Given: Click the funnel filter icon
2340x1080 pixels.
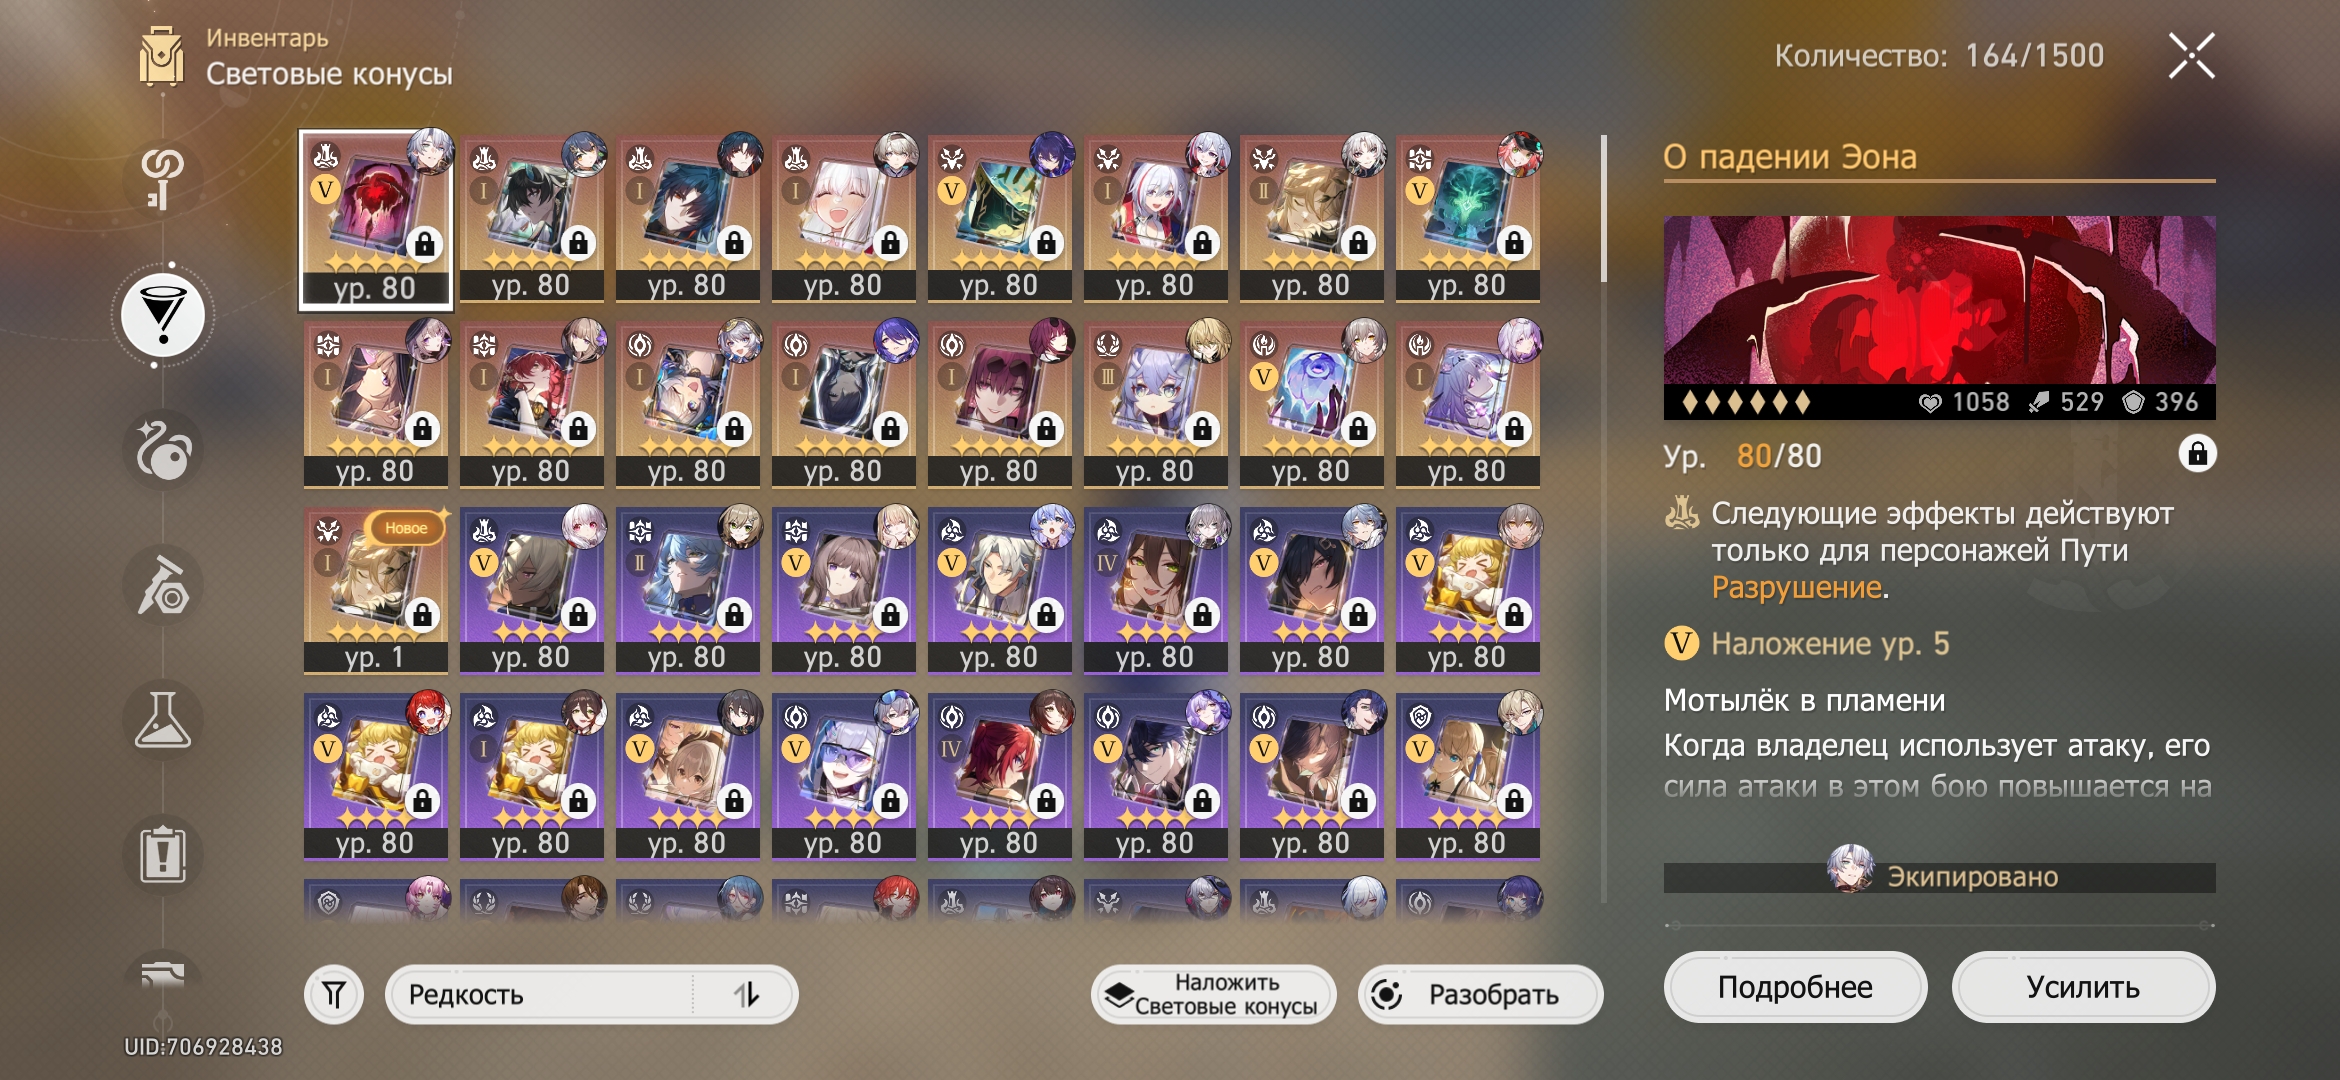Looking at the screenshot, I should (x=334, y=994).
